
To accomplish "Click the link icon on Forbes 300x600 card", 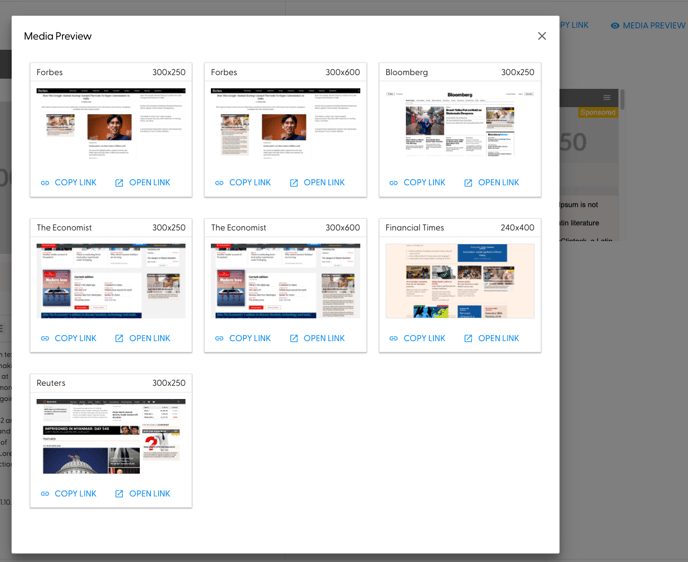I will 219,183.
